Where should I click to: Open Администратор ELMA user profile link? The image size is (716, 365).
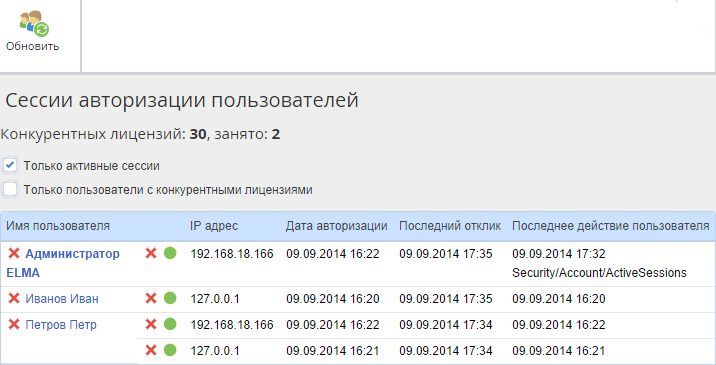point(63,263)
